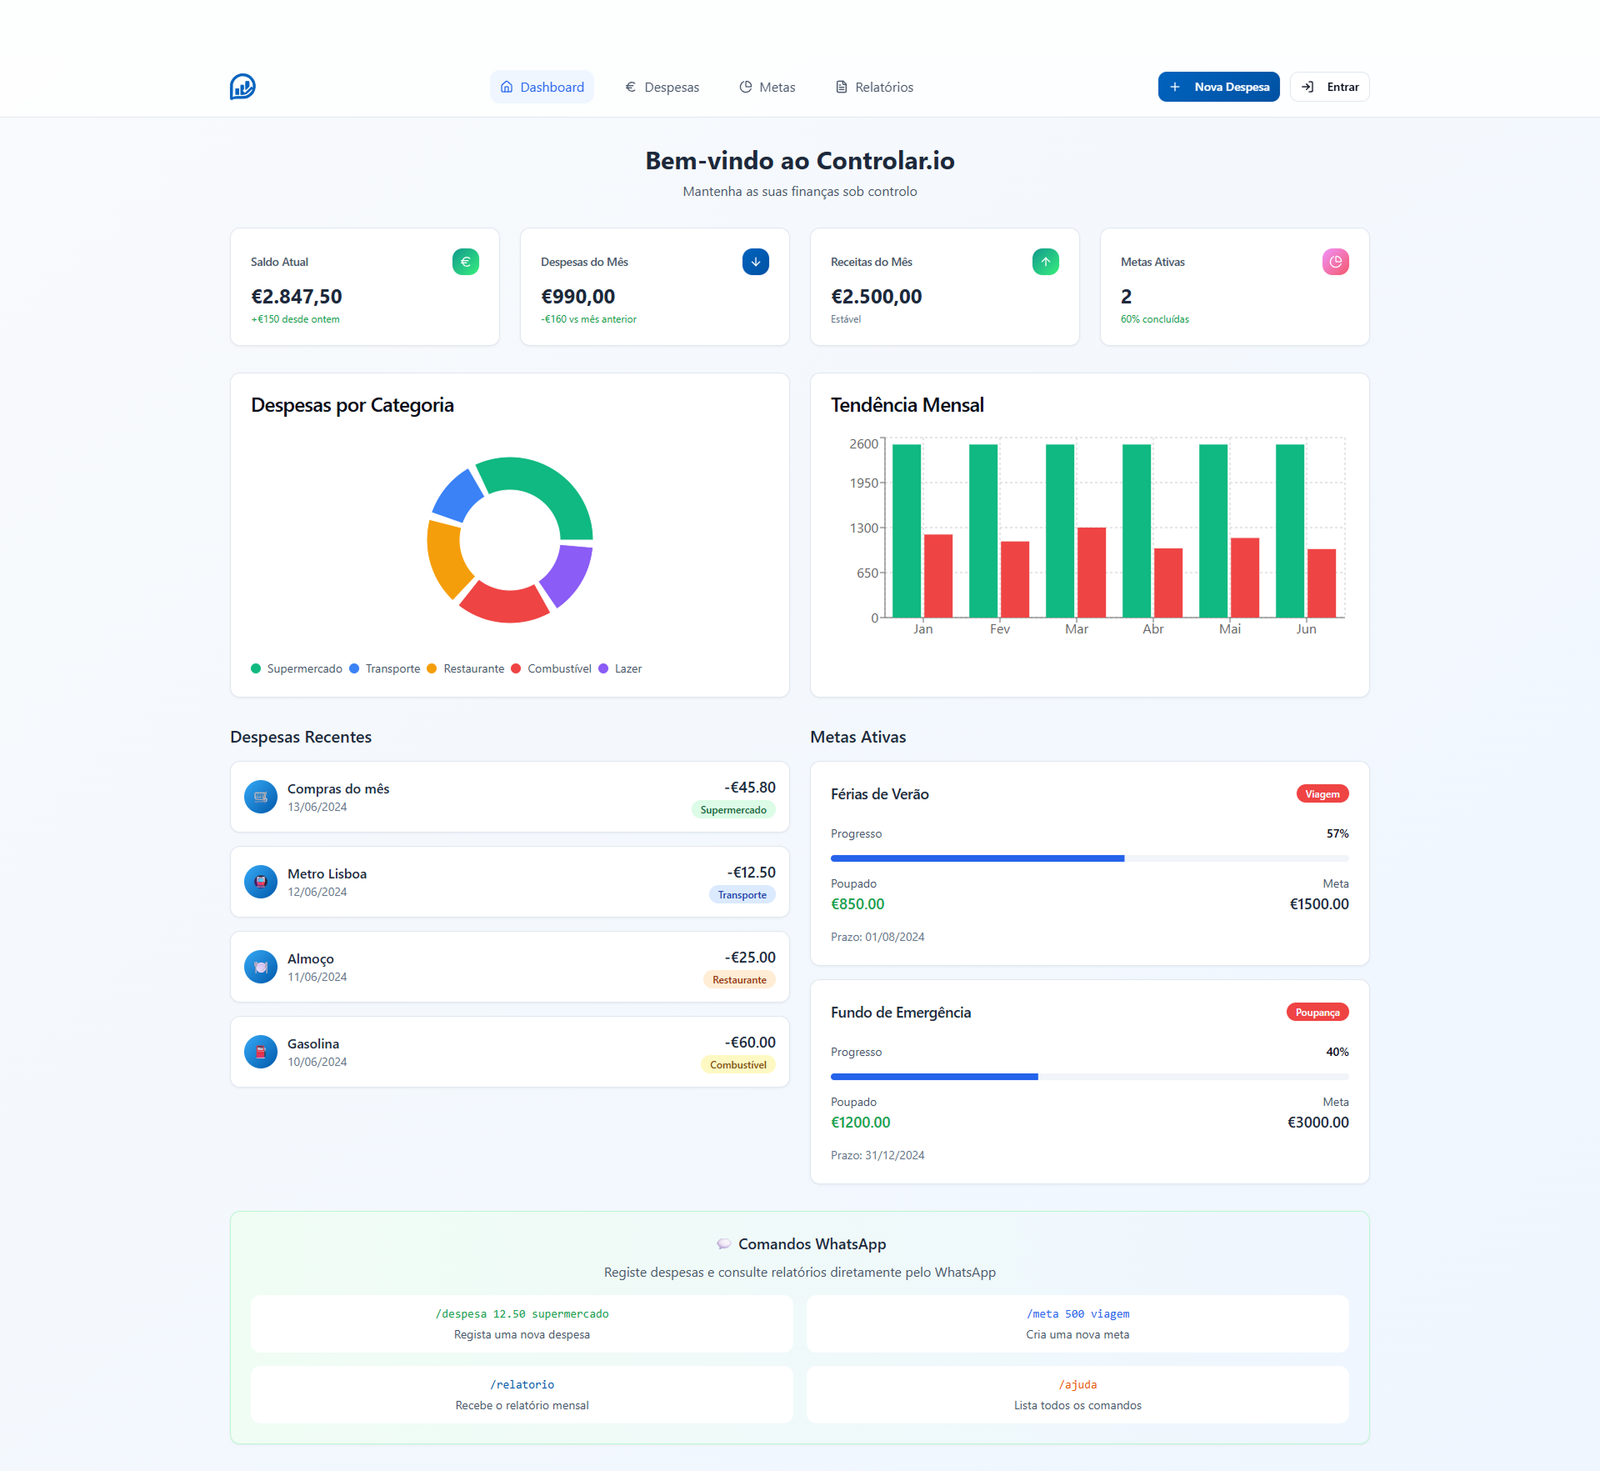Click the /ajuda command card
Screen dimensions: 1600x1471
1078,1395
